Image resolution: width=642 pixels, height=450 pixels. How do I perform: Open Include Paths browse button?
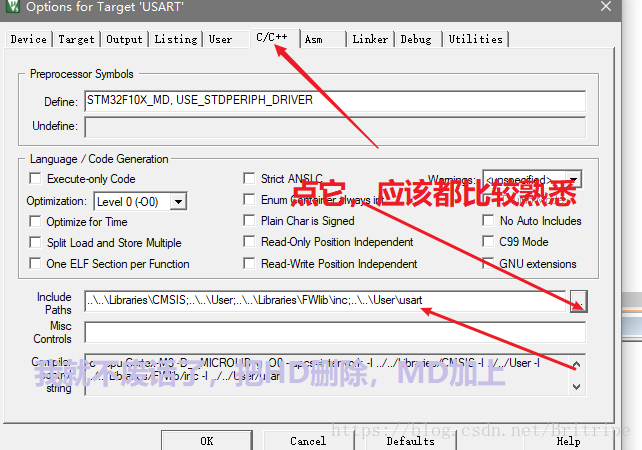579,301
